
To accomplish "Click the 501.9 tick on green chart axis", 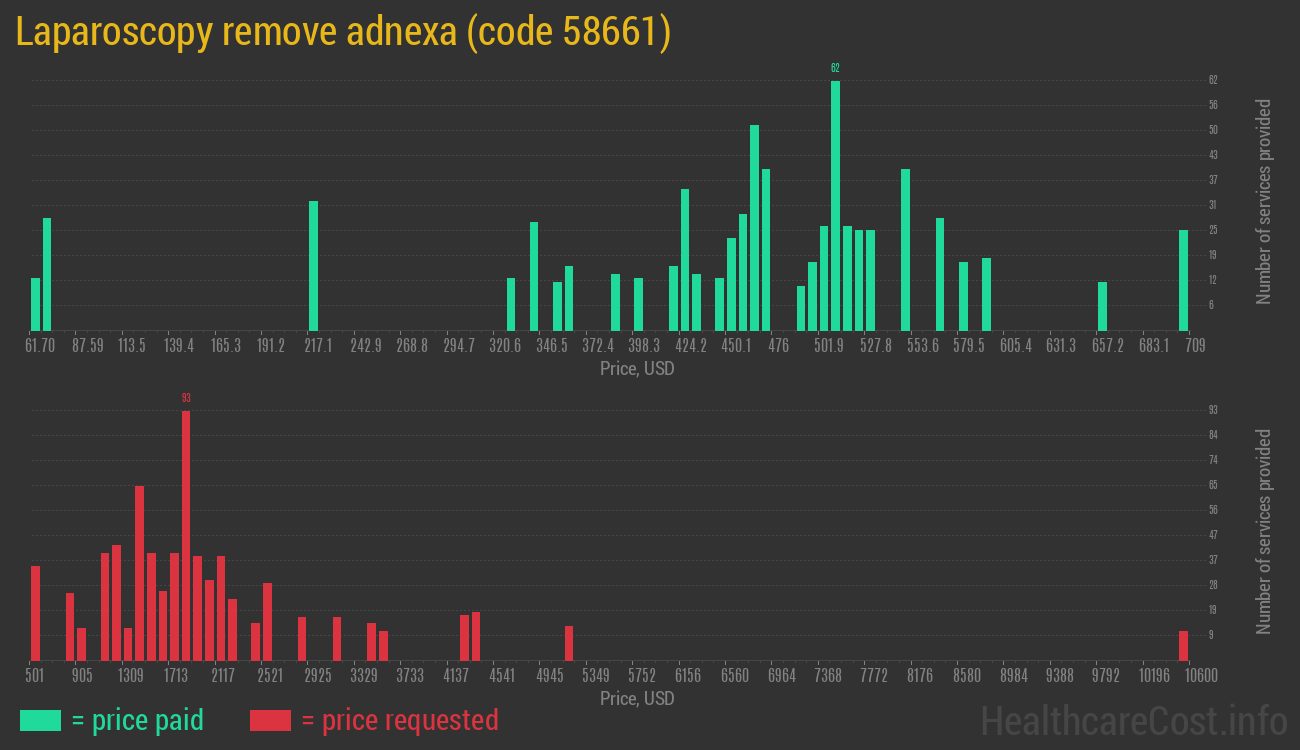I will [x=828, y=346].
